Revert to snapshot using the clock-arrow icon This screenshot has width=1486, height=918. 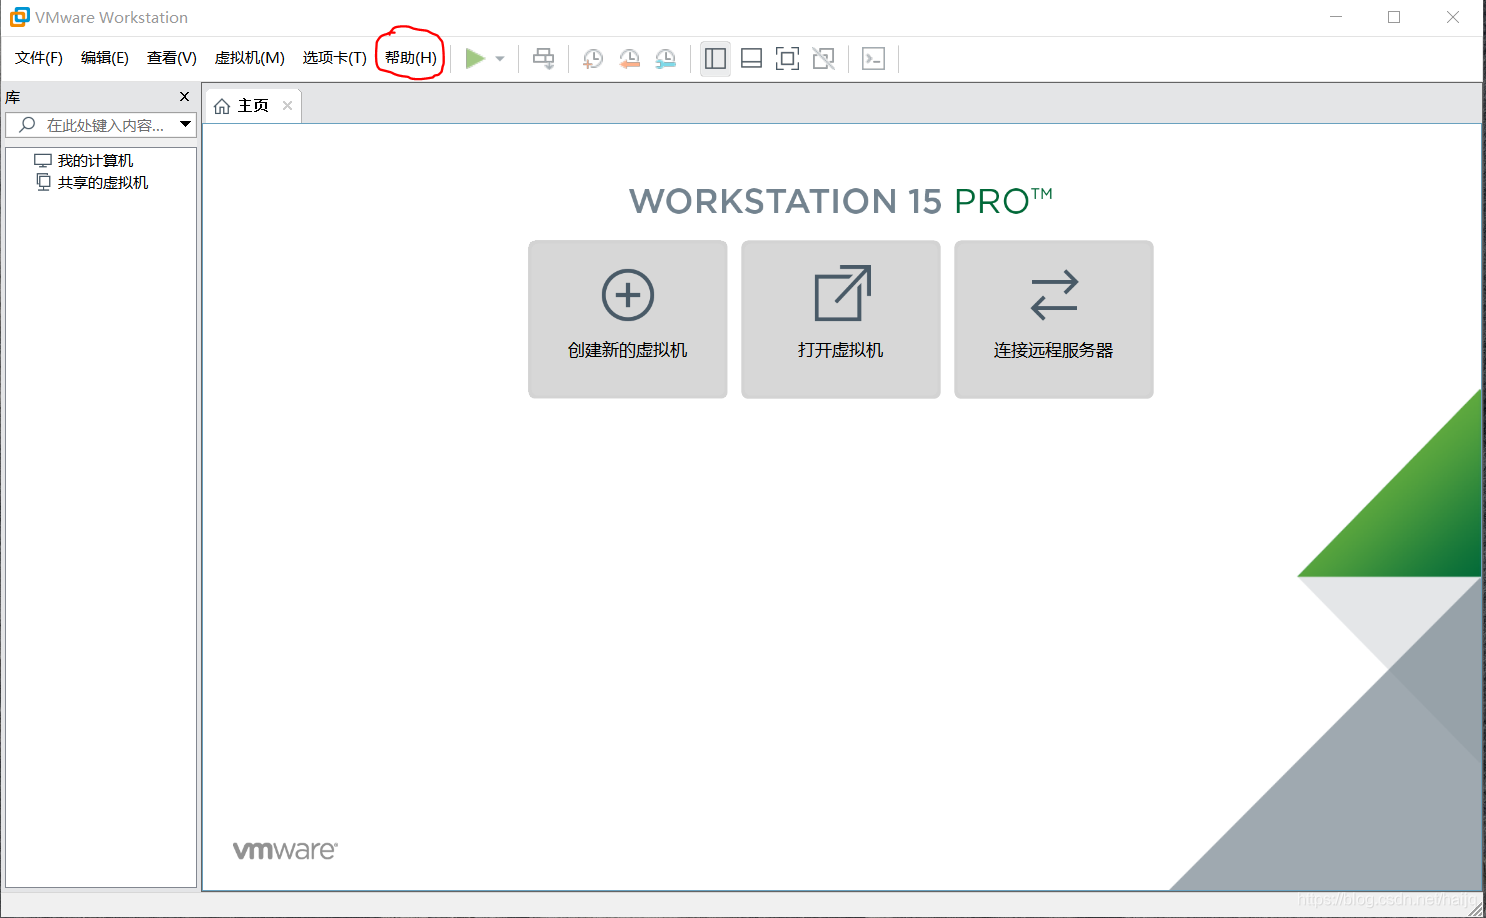click(x=629, y=59)
